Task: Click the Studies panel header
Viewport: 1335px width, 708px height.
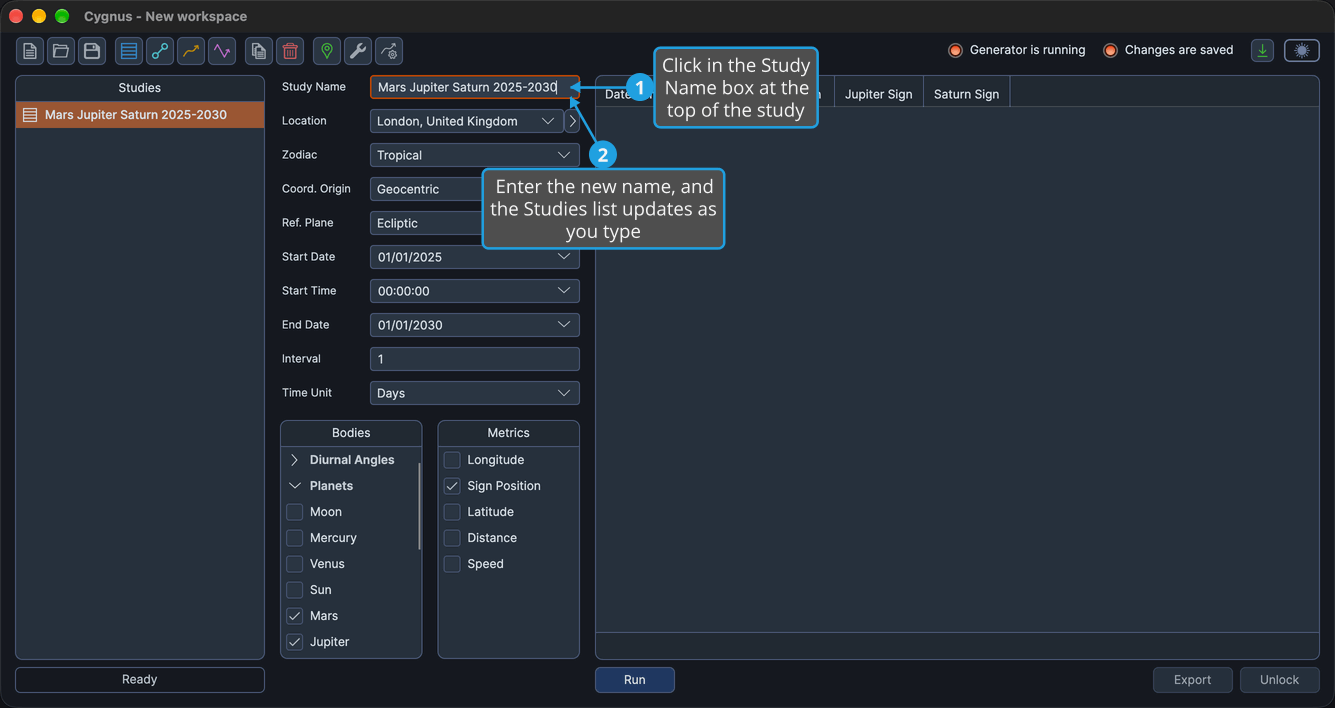Action: click(x=140, y=88)
